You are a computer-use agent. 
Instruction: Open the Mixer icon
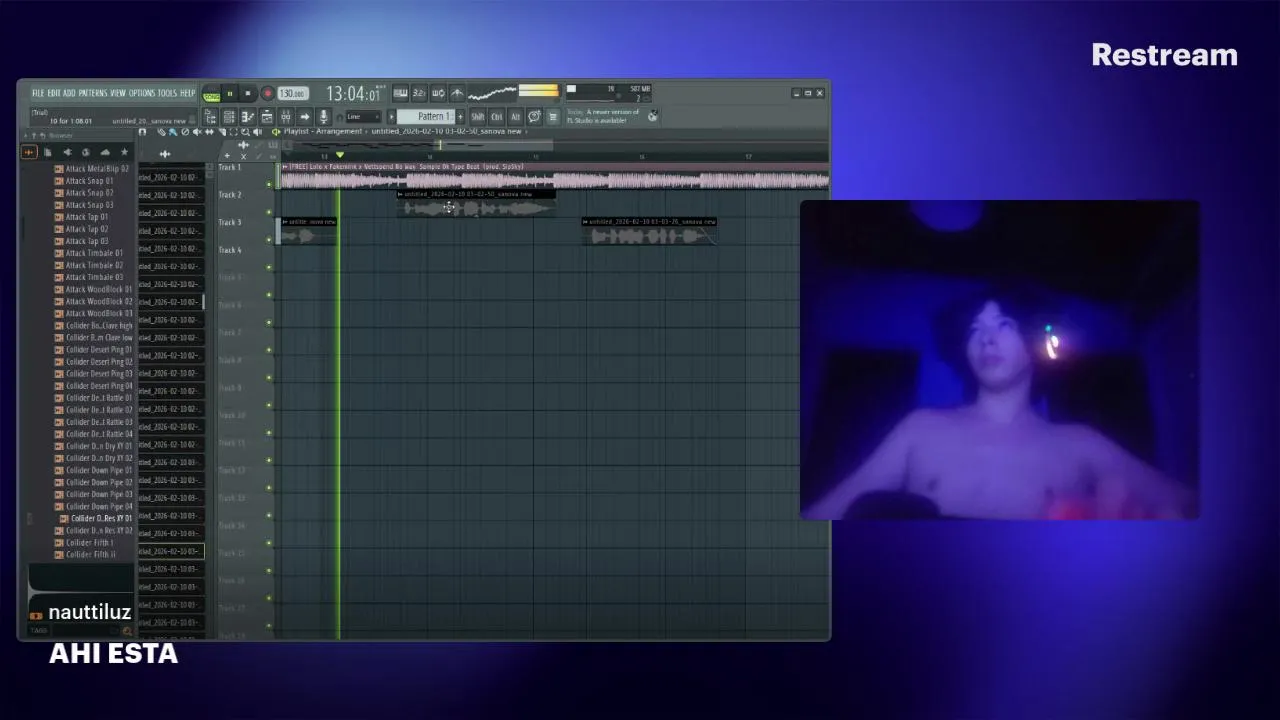click(x=286, y=117)
